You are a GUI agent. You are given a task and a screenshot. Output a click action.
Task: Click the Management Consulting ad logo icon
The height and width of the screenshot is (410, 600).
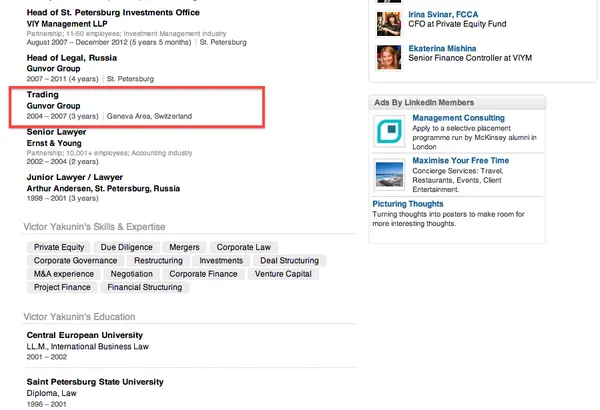point(389,131)
